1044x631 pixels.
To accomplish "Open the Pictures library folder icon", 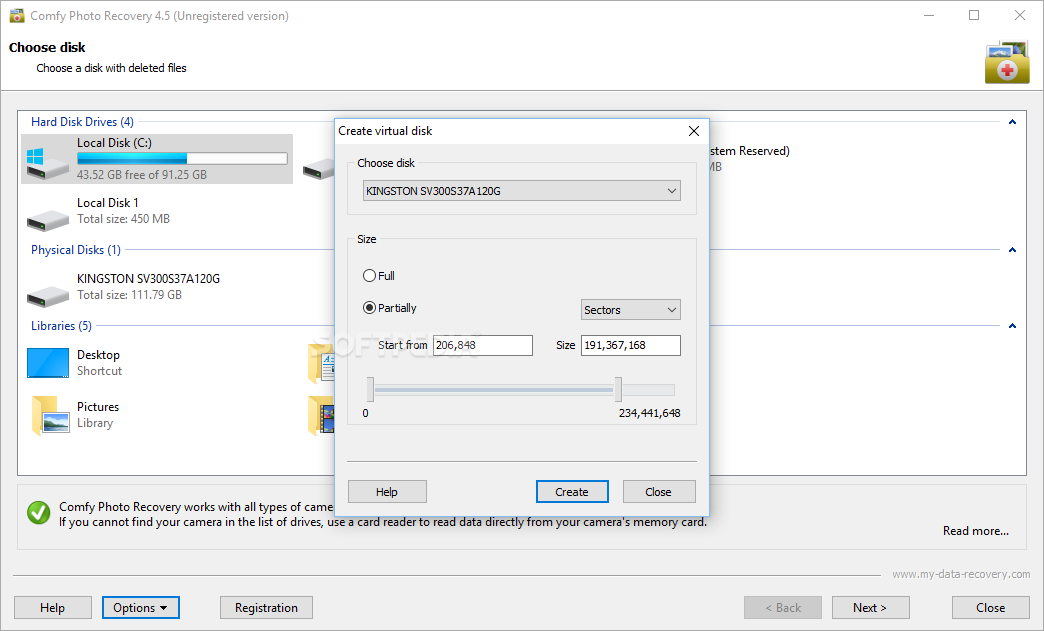I will tap(50, 415).
